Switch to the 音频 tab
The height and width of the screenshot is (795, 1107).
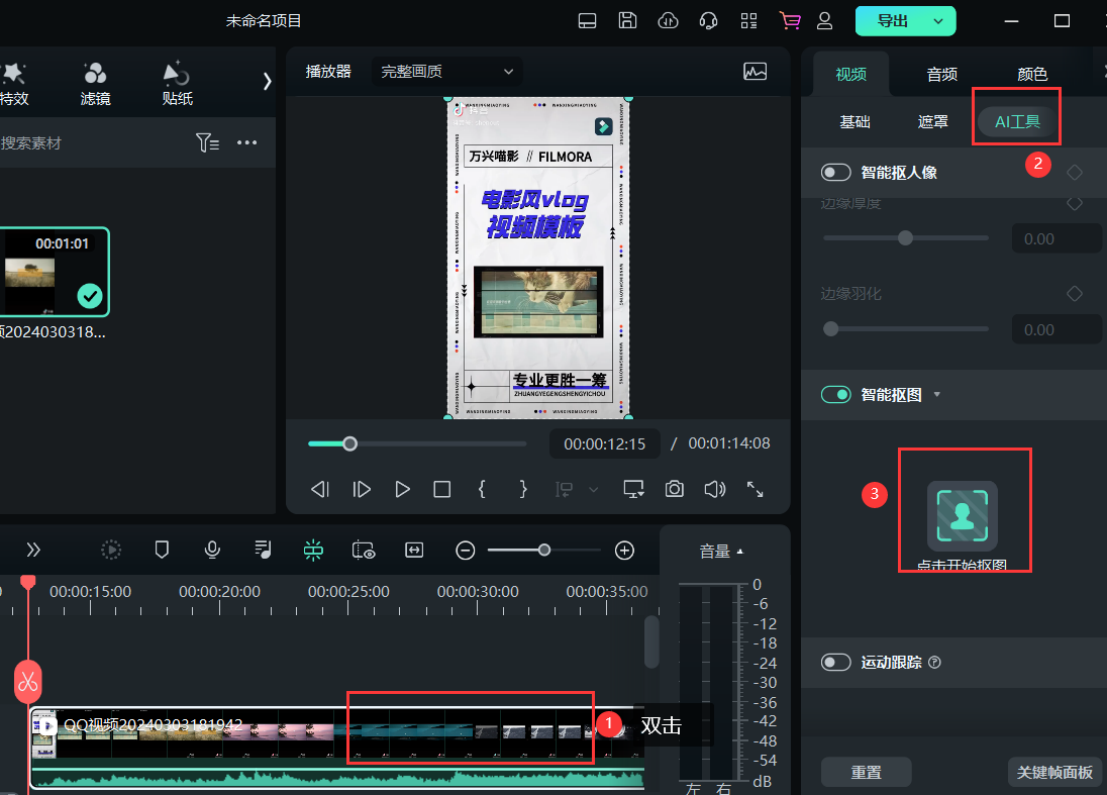(942, 74)
